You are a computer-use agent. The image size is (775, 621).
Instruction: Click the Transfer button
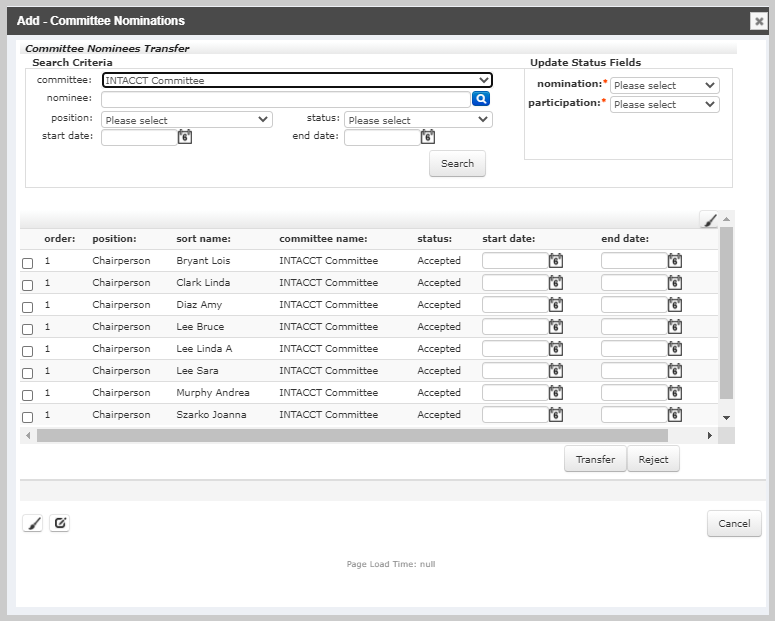(595, 459)
